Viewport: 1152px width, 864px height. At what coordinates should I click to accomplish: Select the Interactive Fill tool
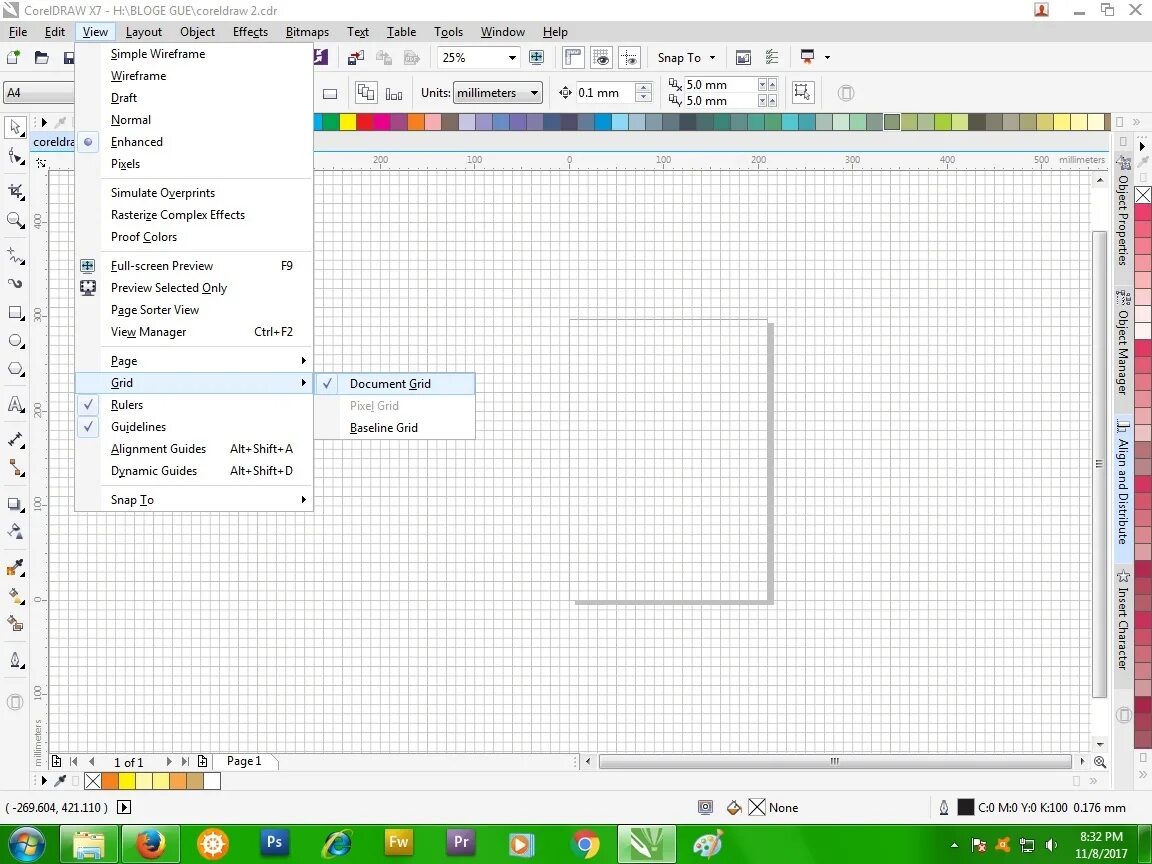[x=15, y=595]
